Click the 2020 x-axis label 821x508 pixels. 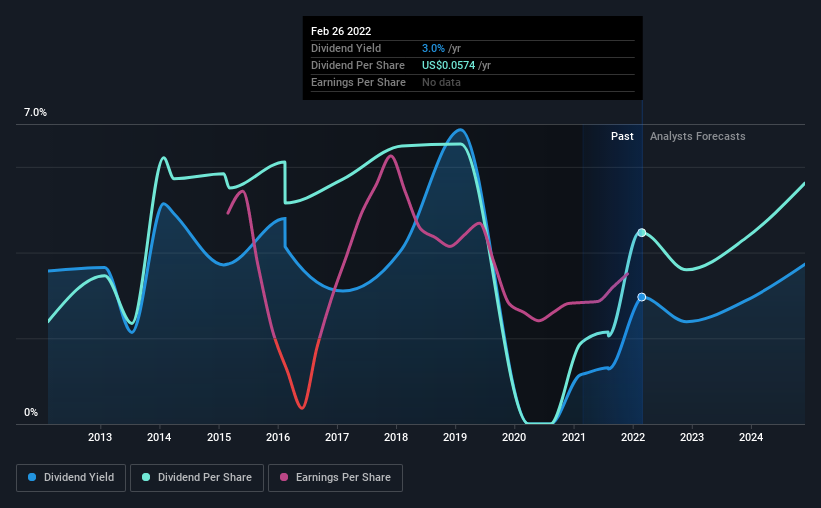514,437
